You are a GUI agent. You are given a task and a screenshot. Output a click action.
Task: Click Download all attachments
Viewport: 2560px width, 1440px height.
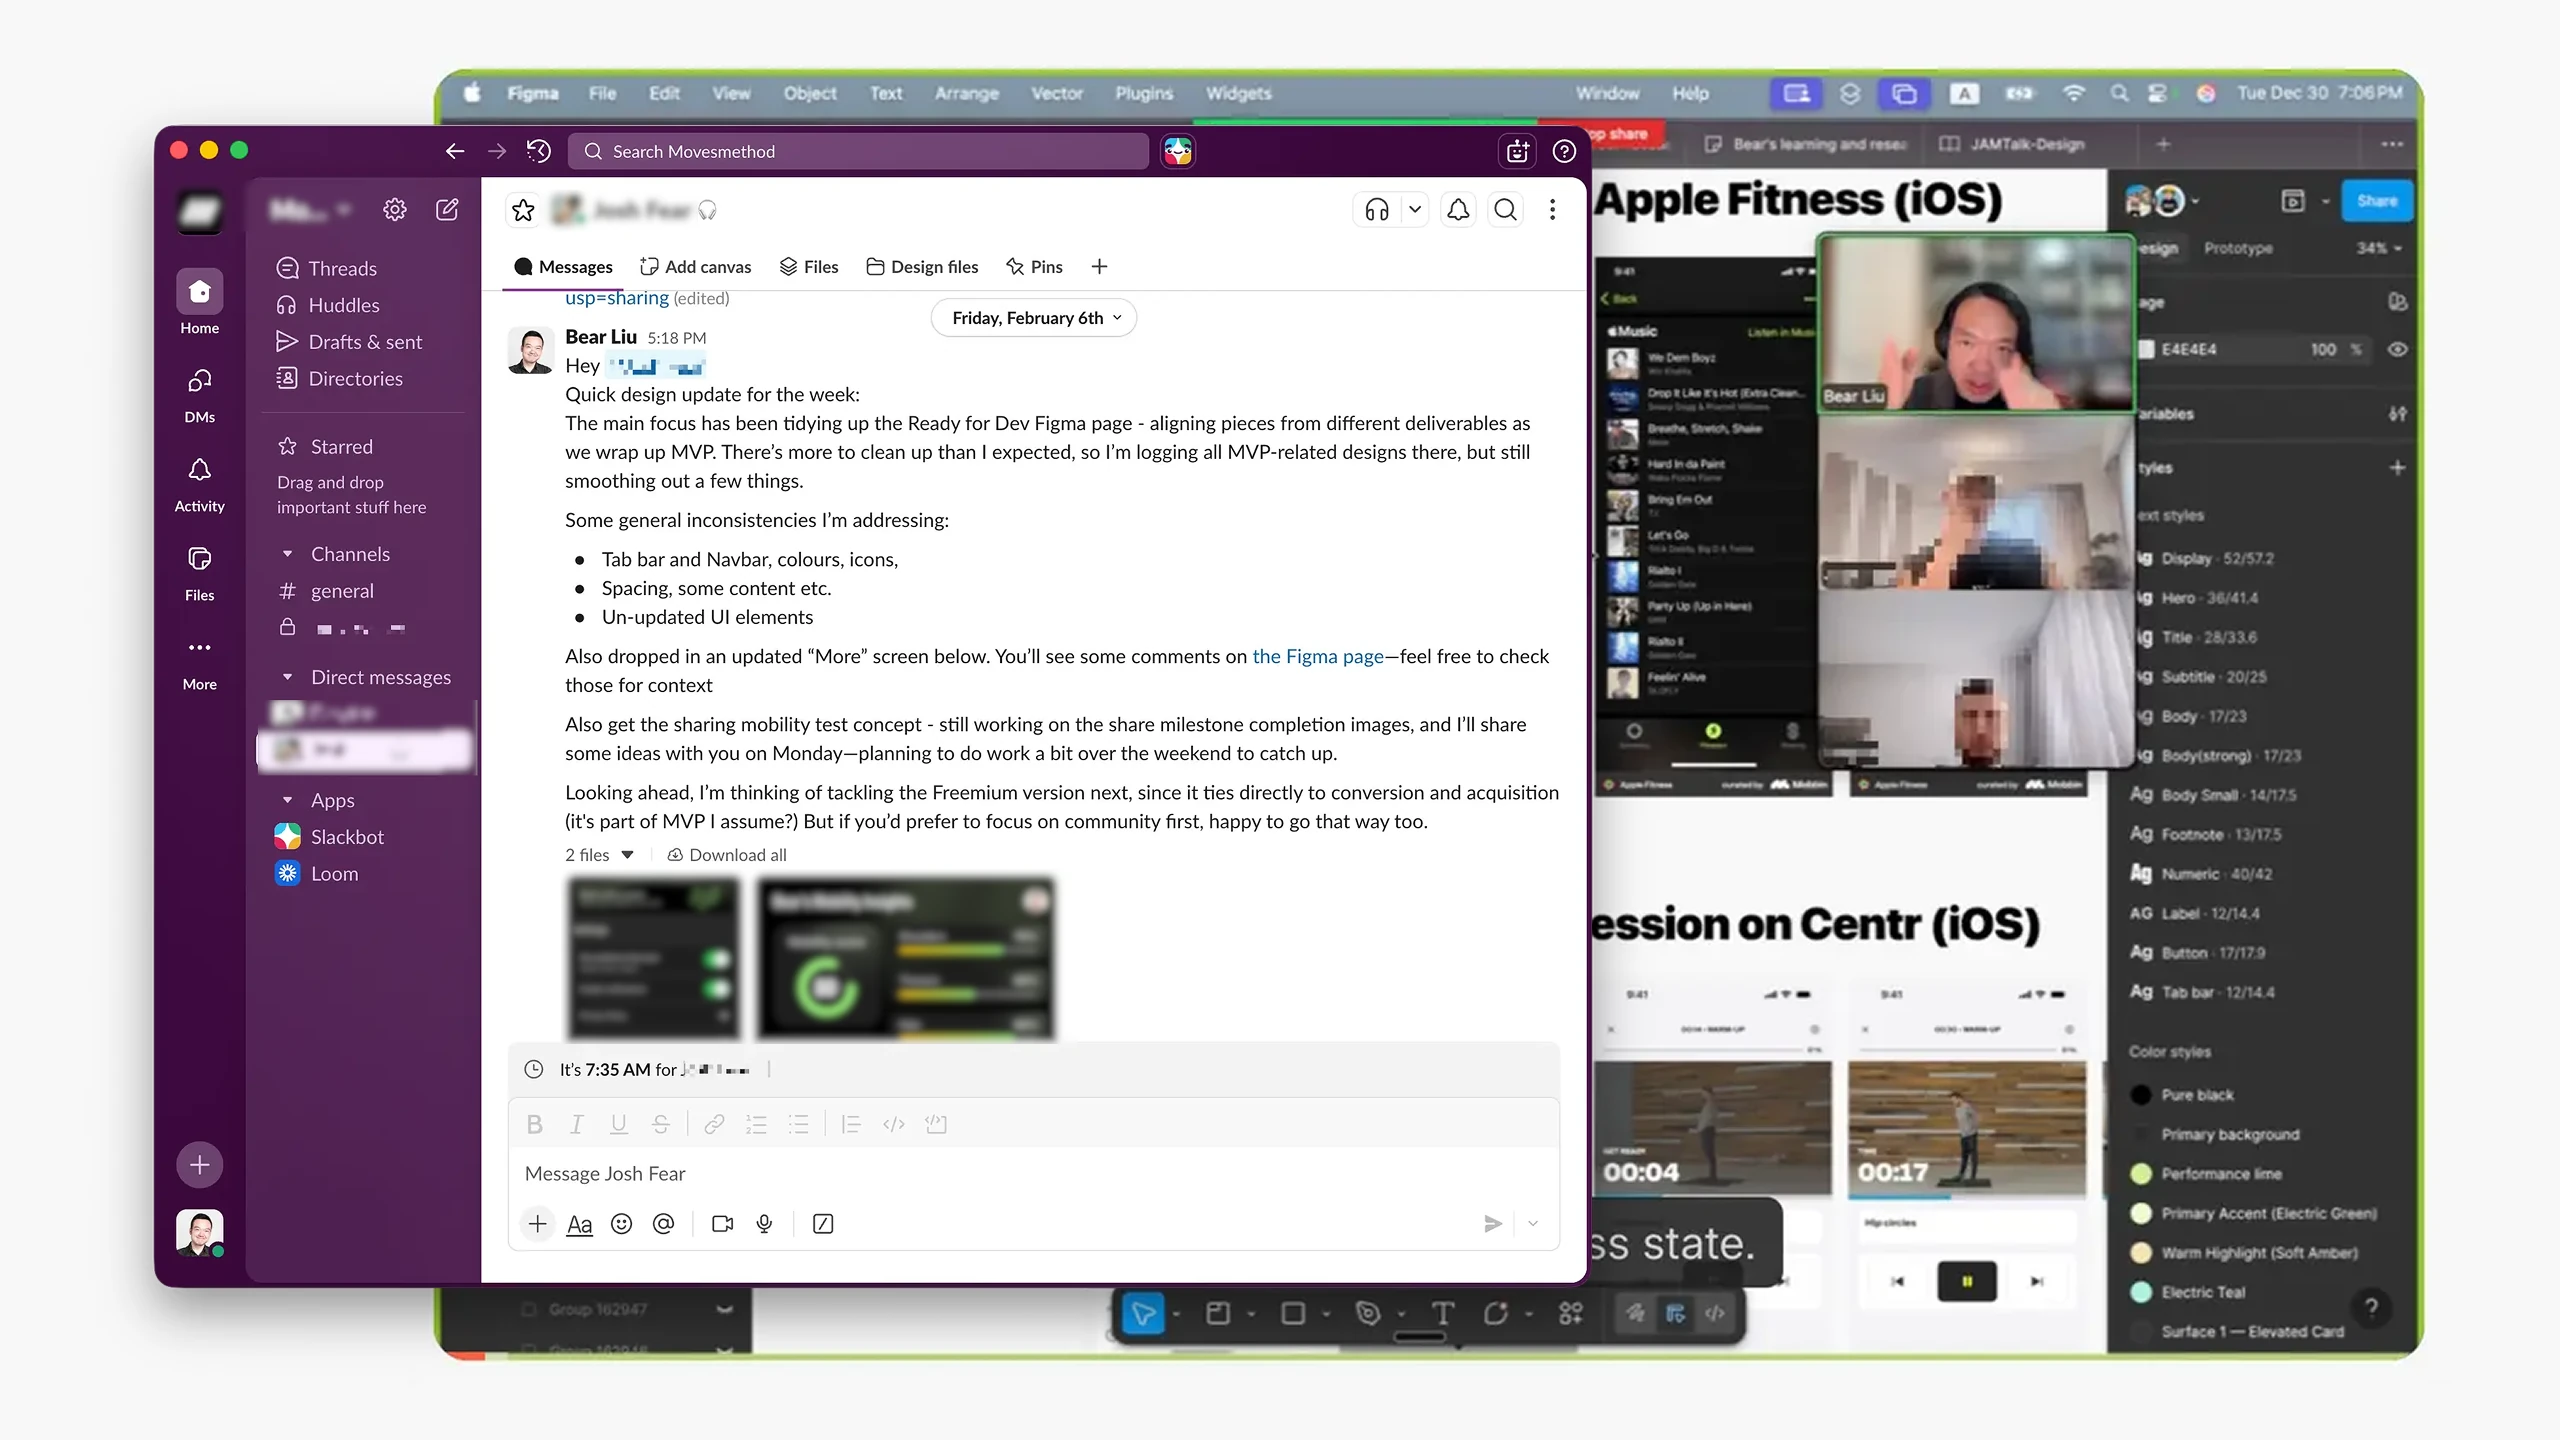pos(727,855)
